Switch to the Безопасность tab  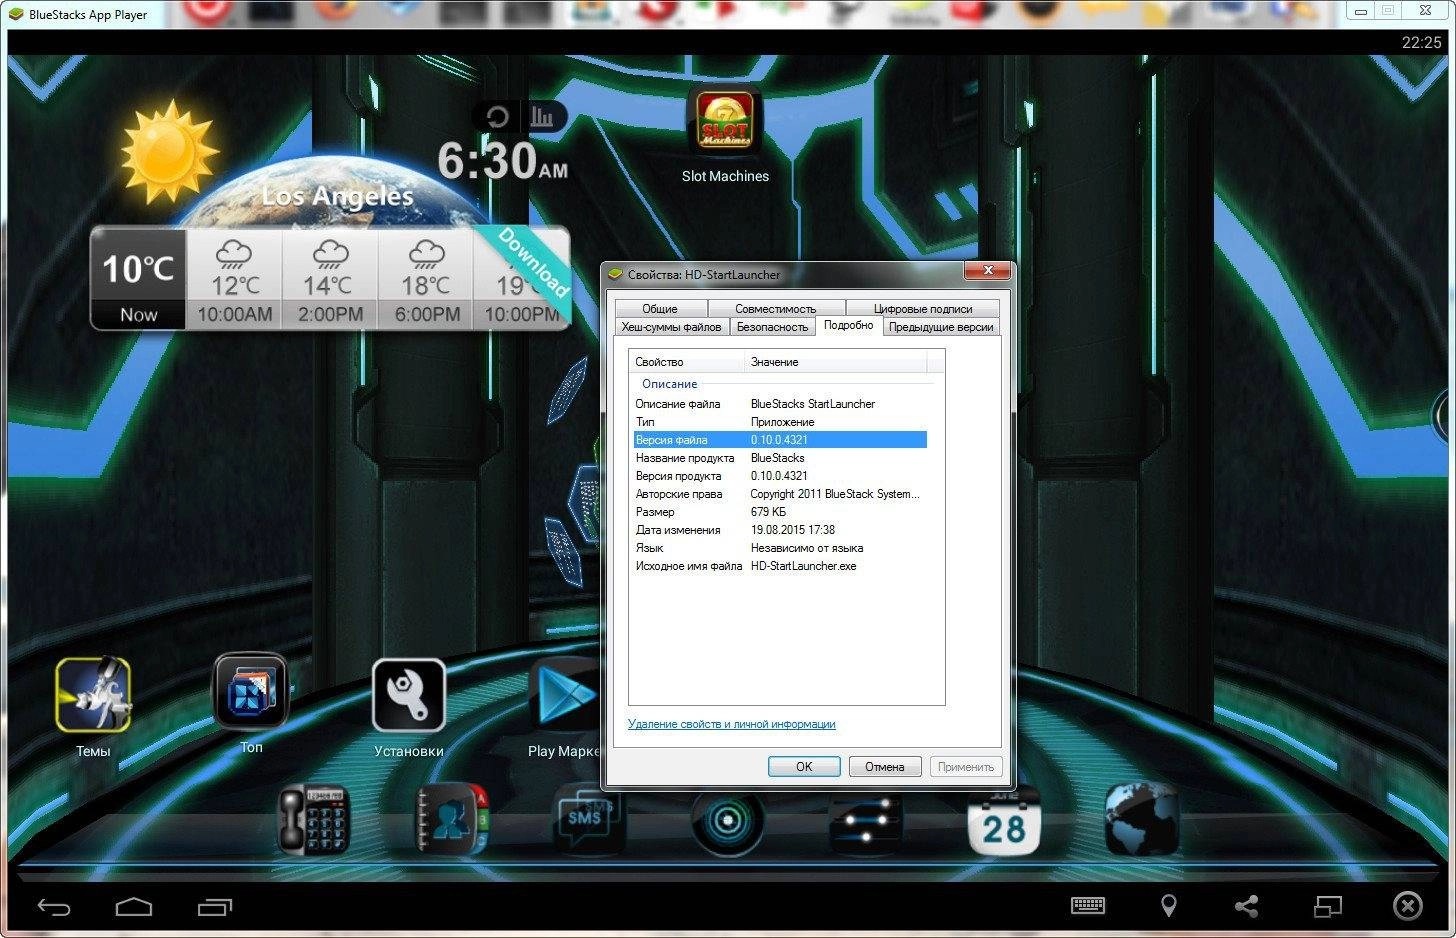[x=772, y=327]
